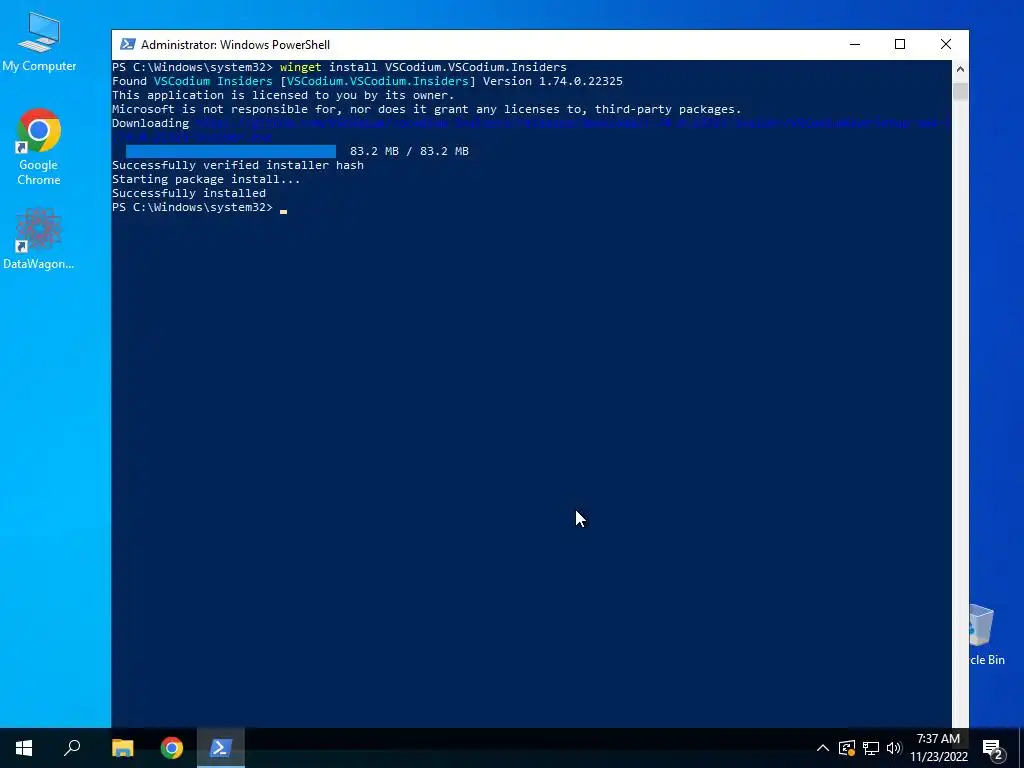1024x768 pixels.
Task: Close the Administrator PowerShell window
Action: point(946,44)
